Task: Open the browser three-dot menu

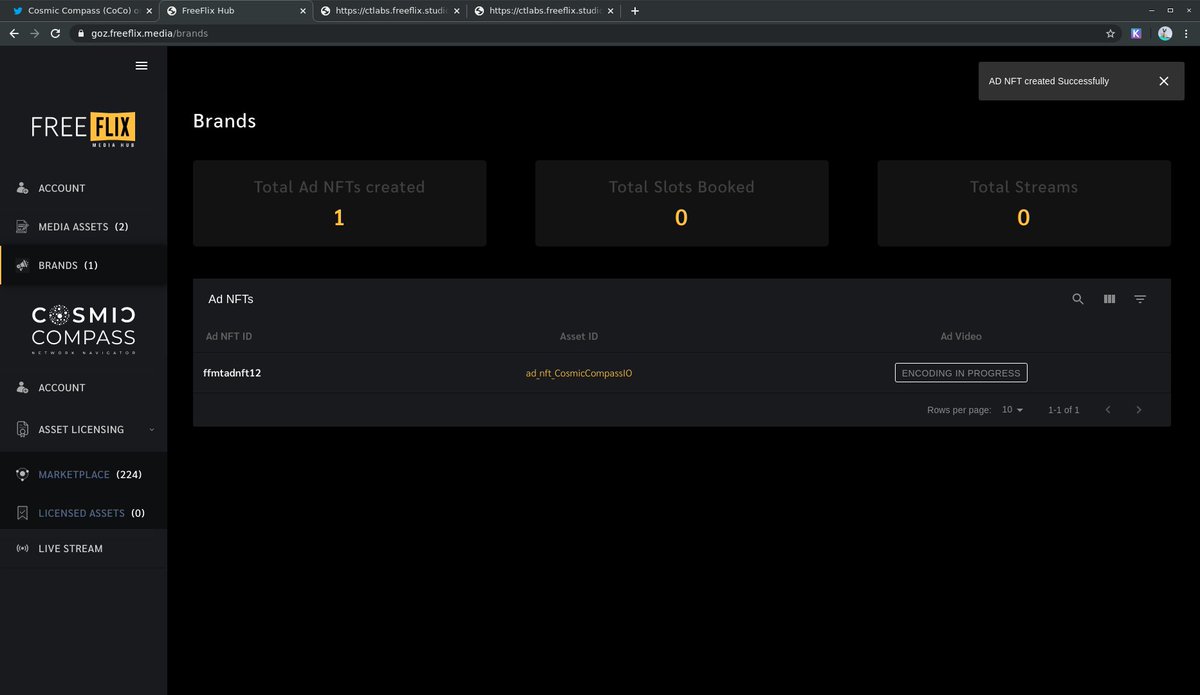Action: coord(1187,33)
